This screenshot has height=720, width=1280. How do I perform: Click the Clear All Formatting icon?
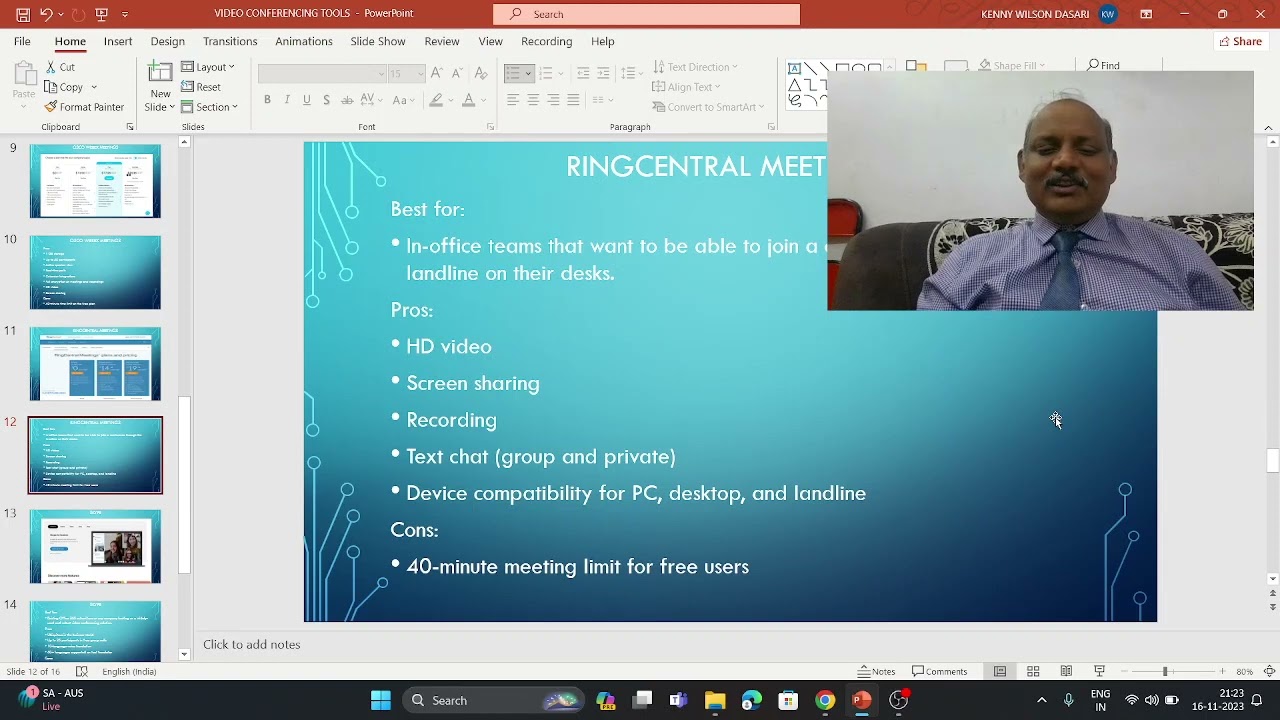[x=481, y=73]
